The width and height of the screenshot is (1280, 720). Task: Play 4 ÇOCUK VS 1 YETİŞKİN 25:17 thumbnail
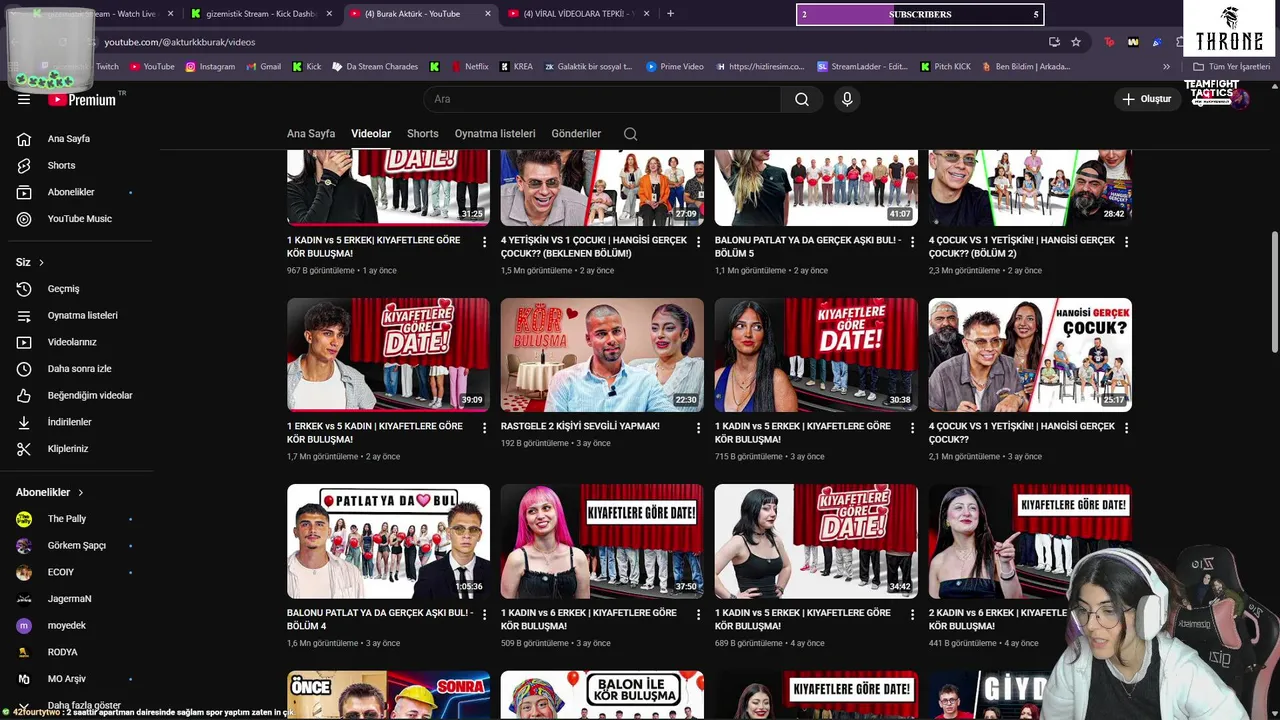(1030, 354)
